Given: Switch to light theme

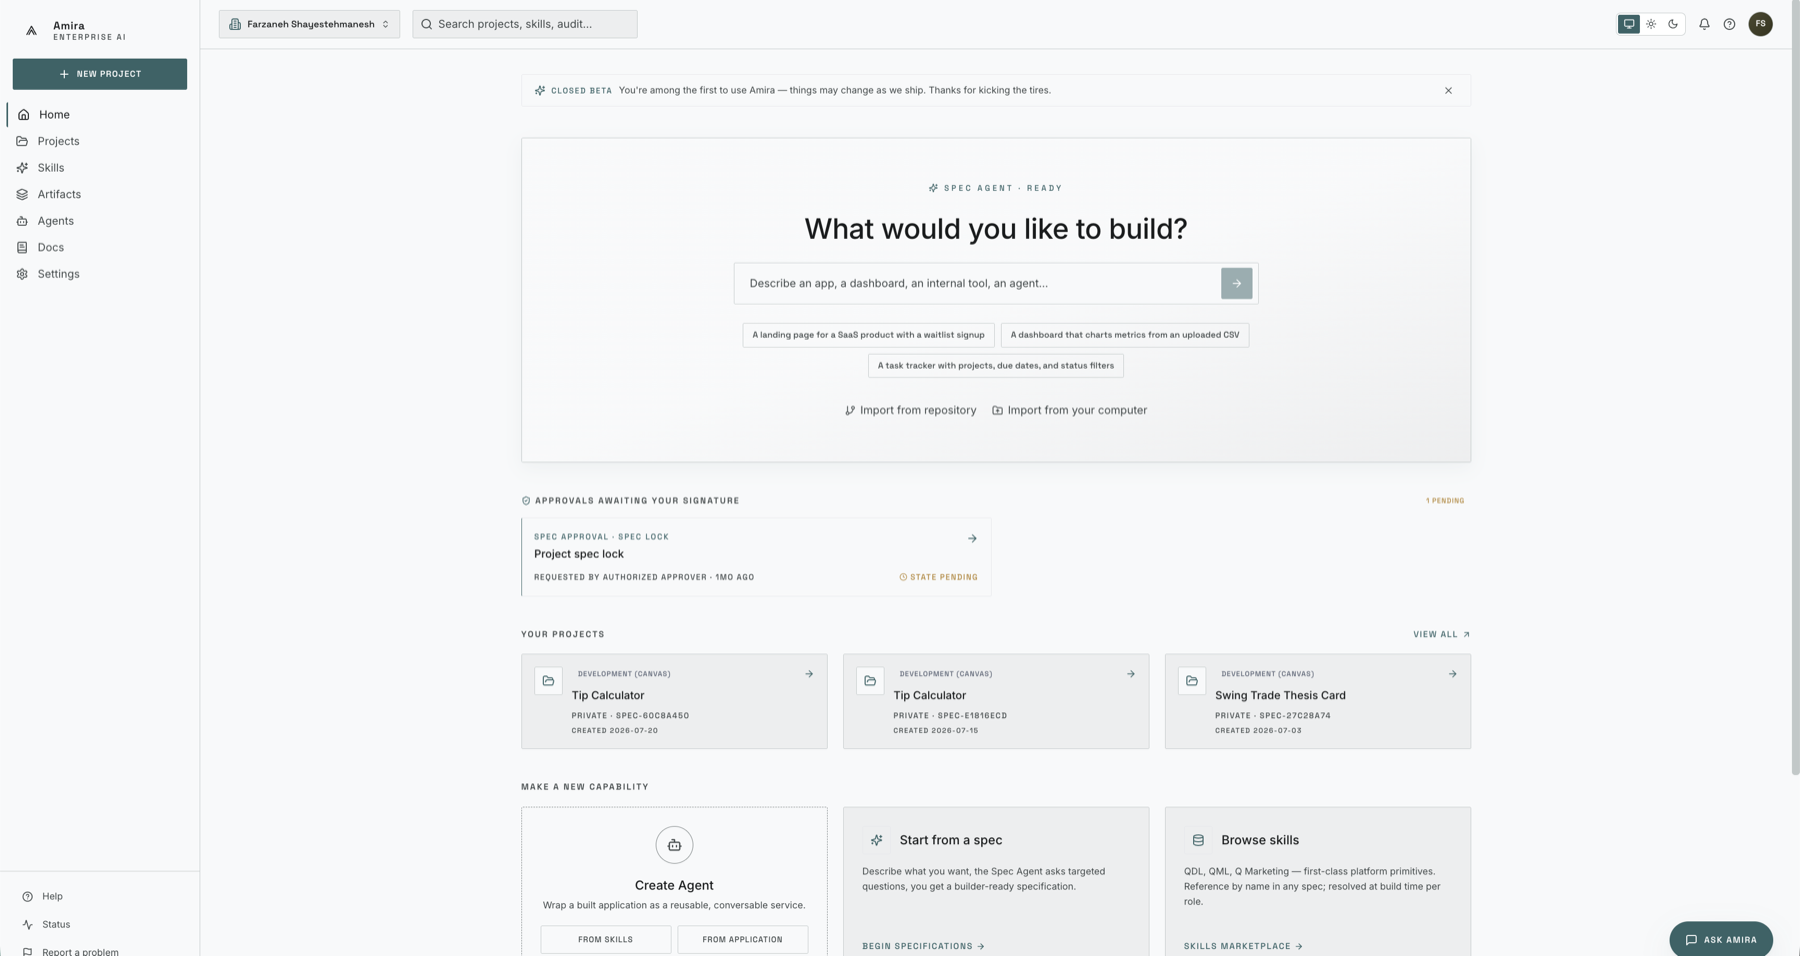Looking at the screenshot, I should tap(1651, 24).
